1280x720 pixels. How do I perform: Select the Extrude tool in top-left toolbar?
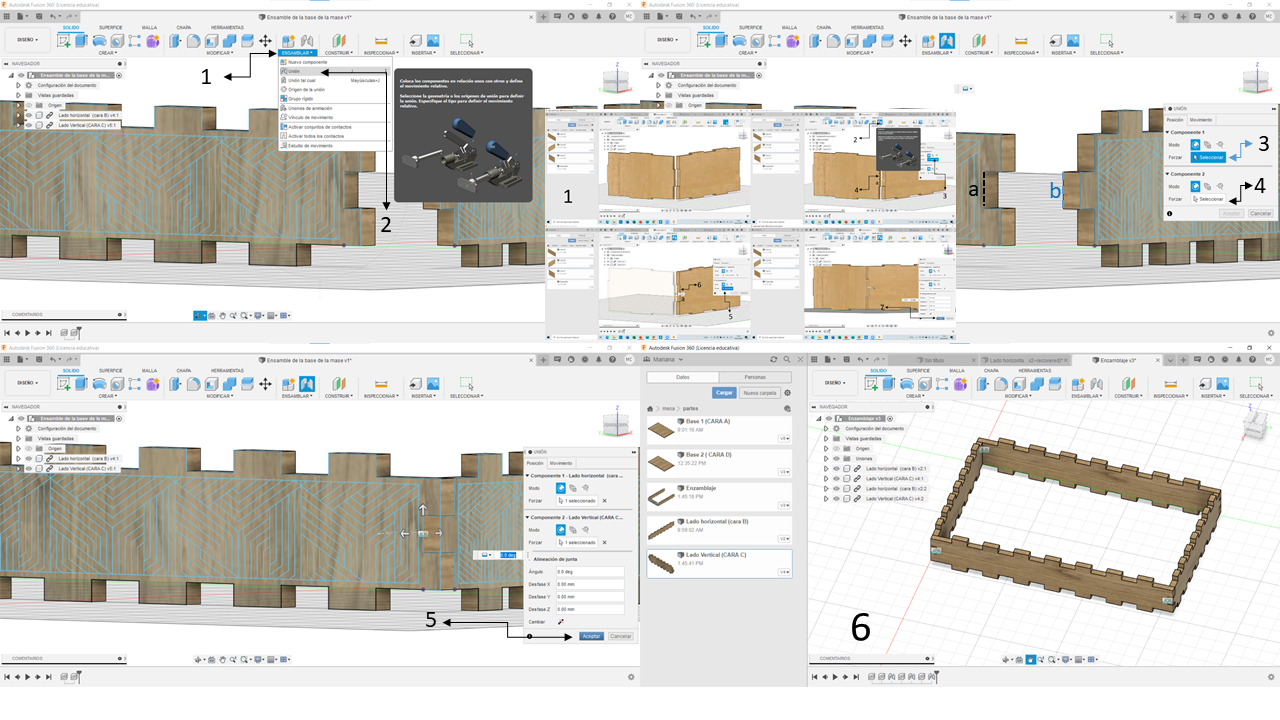[x=82, y=41]
